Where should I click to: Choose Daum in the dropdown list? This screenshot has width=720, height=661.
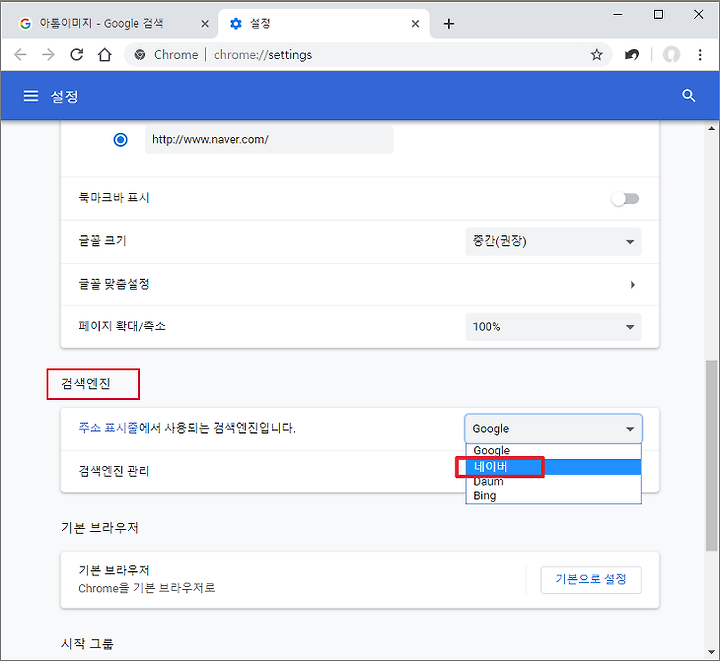pos(553,482)
